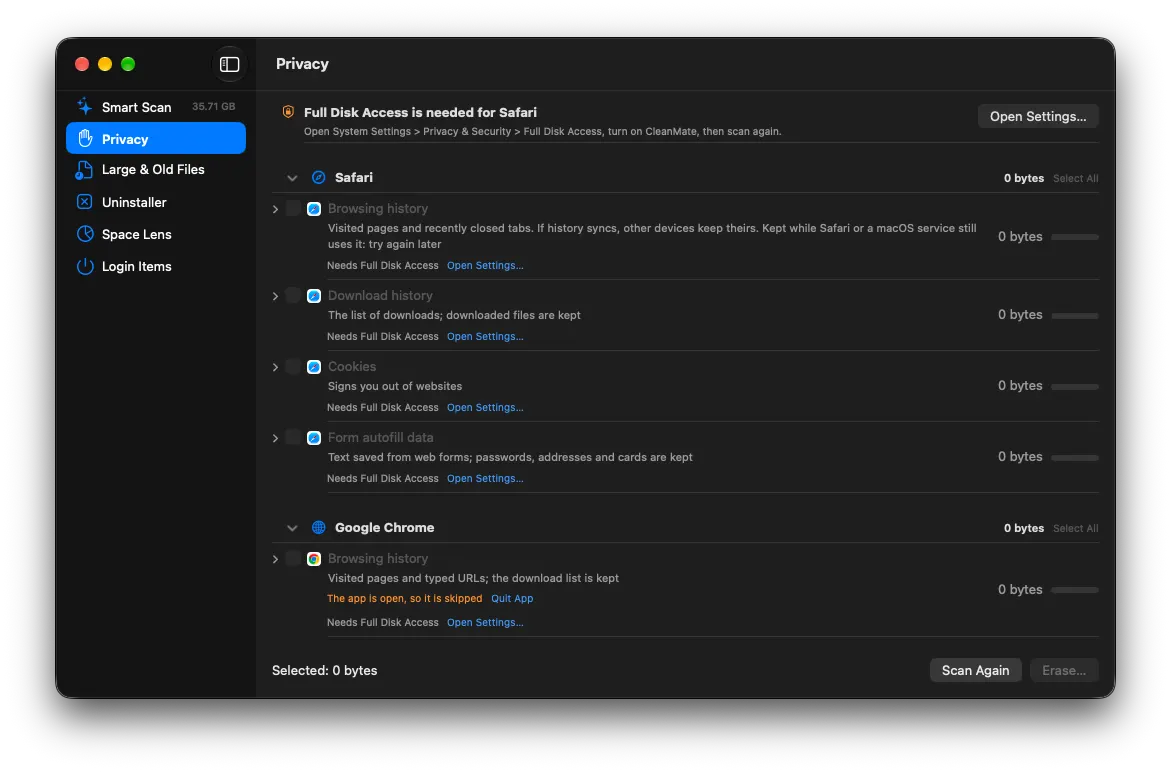Click the Safari compass section icon

coord(319,178)
